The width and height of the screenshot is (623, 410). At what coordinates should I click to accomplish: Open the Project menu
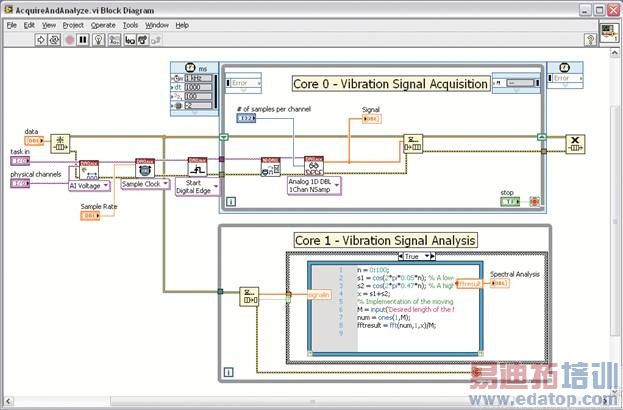[73, 25]
